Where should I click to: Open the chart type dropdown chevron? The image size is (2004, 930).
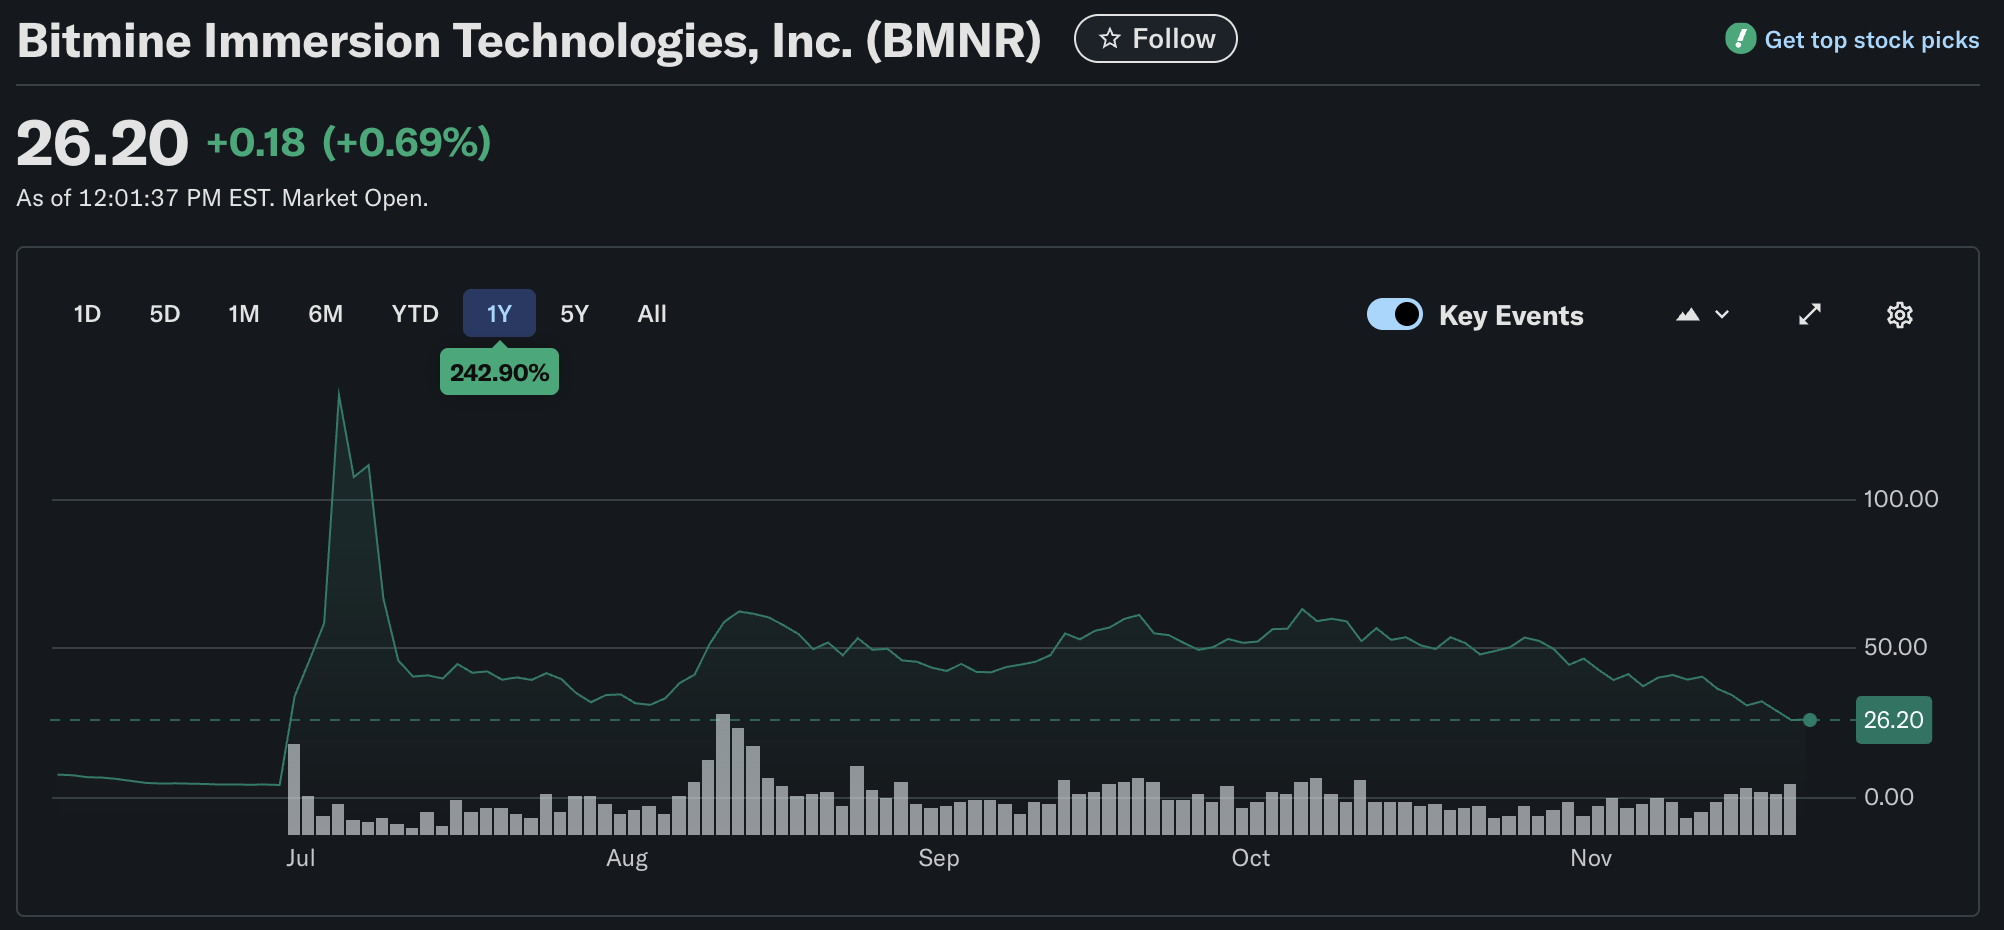(1721, 315)
